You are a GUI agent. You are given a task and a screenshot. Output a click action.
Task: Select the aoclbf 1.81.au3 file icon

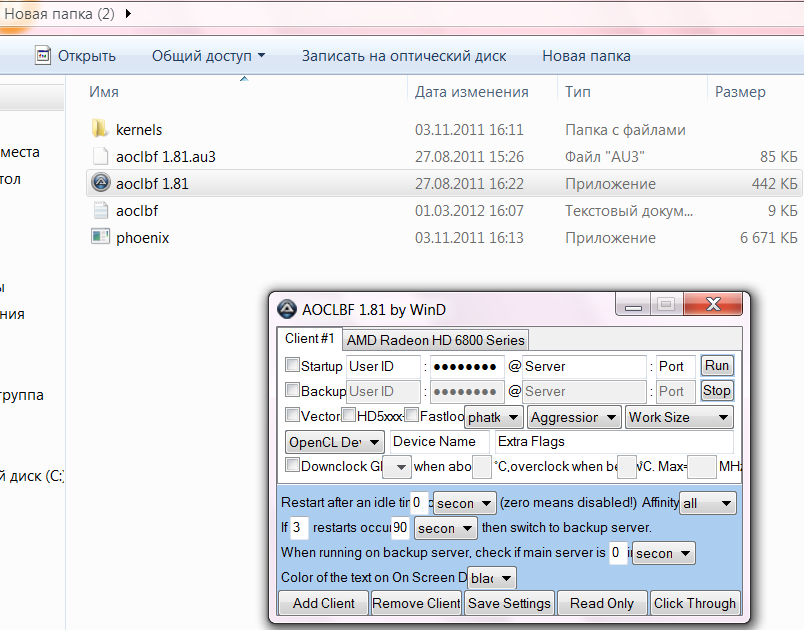tap(100, 156)
